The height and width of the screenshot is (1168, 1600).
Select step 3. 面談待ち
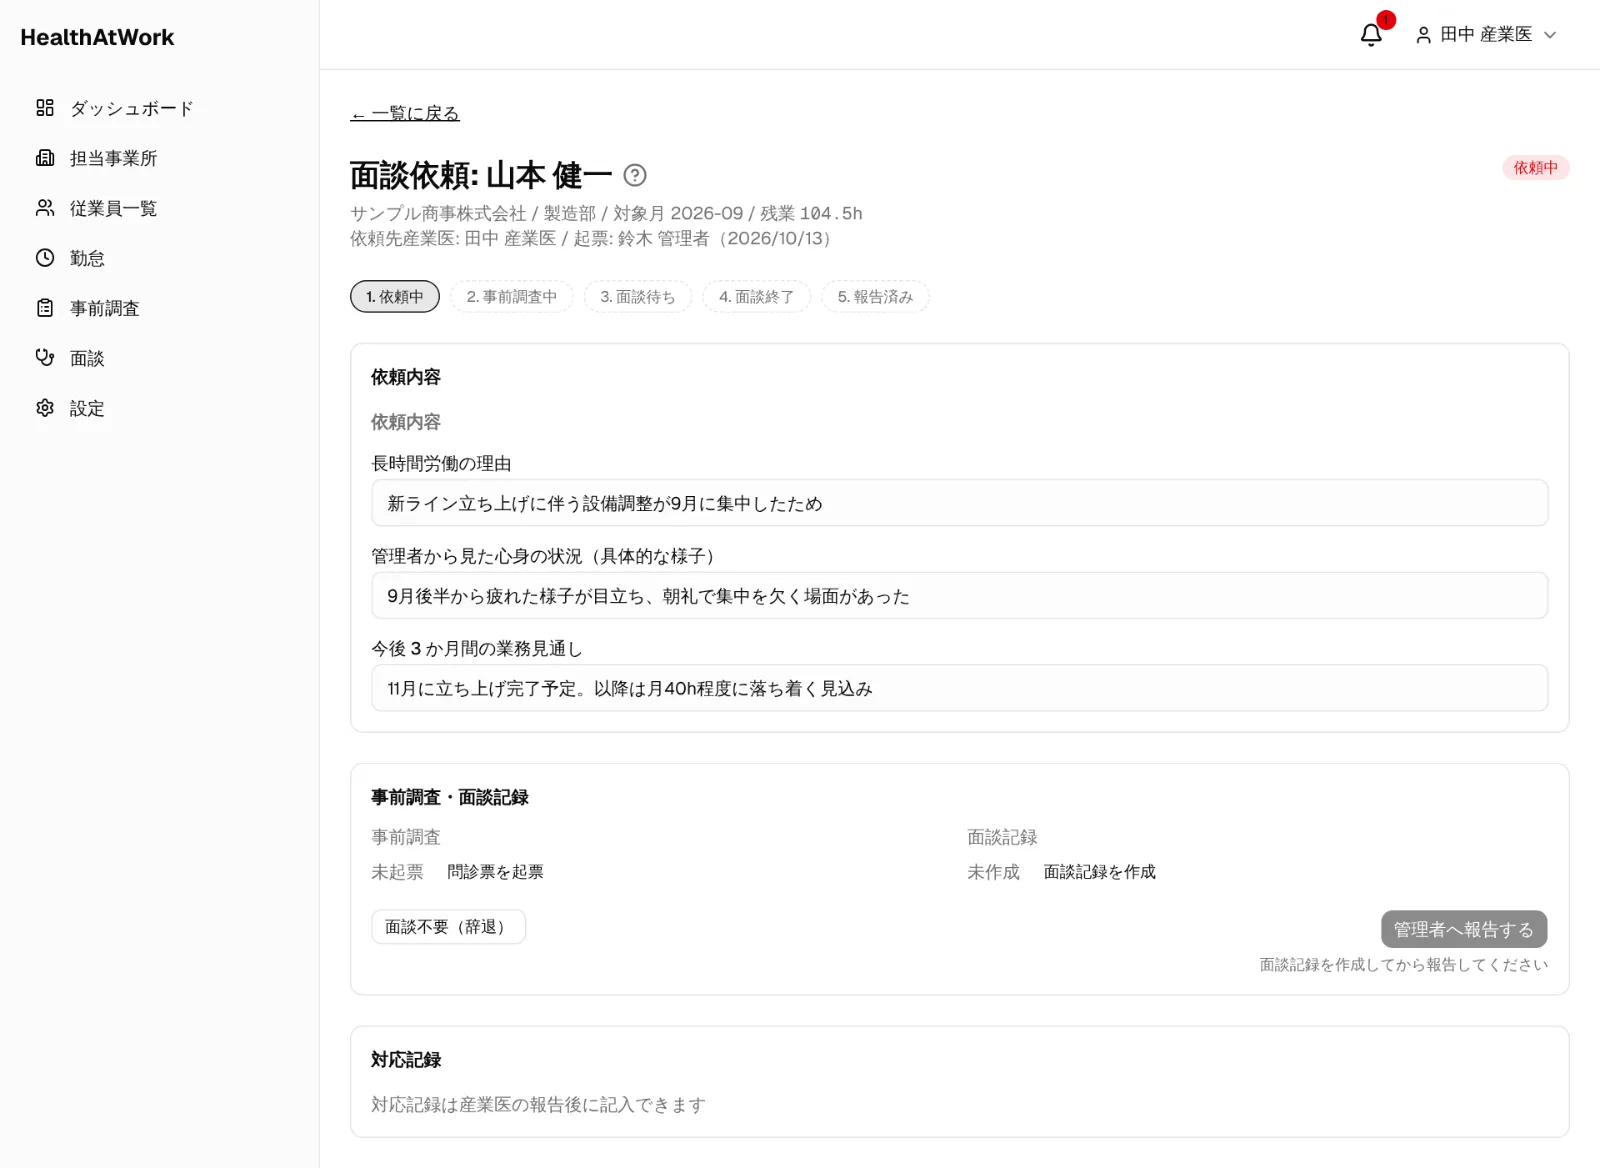[x=638, y=297]
